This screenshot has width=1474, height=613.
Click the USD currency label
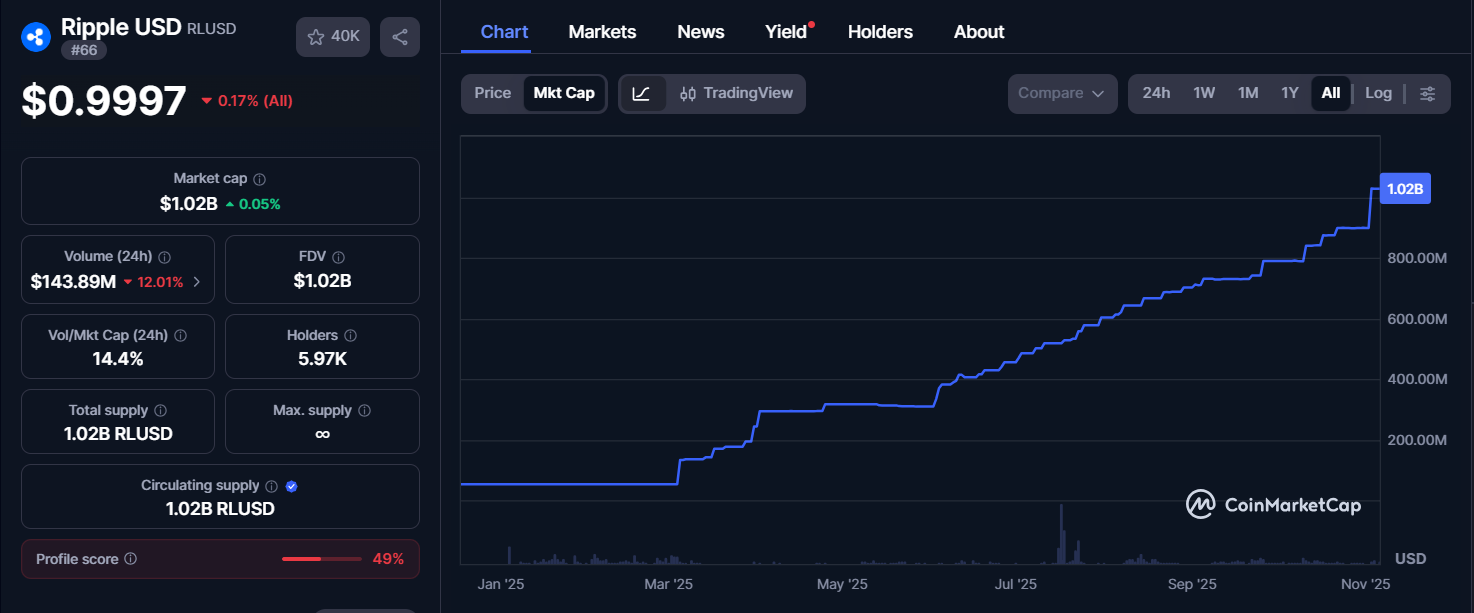point(1410,558)
